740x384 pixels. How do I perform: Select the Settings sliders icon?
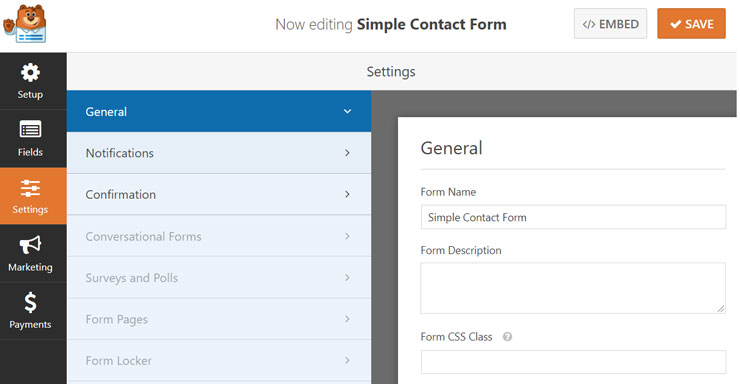click(x=30, y=188)
